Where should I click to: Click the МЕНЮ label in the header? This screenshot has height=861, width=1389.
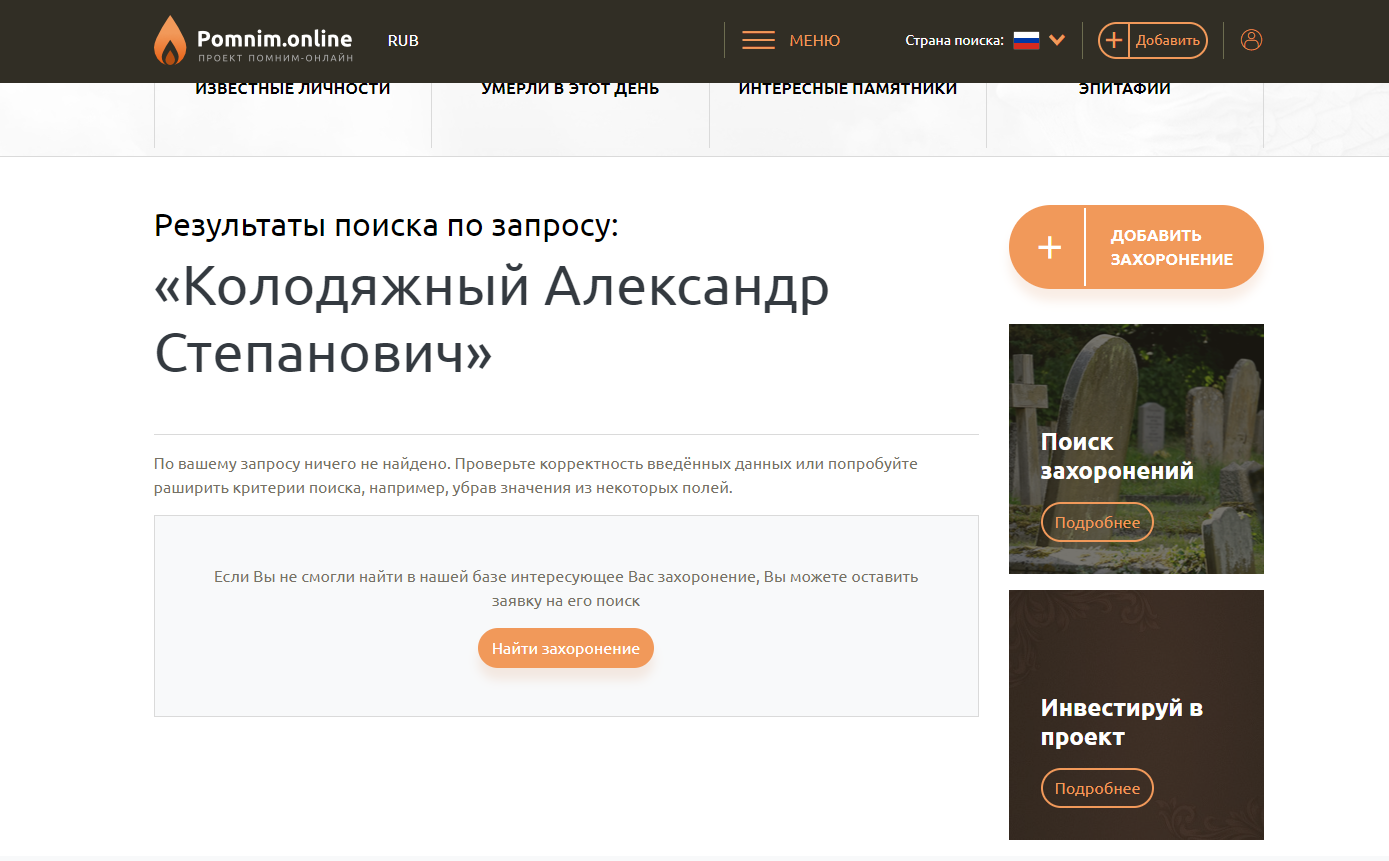[814, 41]
